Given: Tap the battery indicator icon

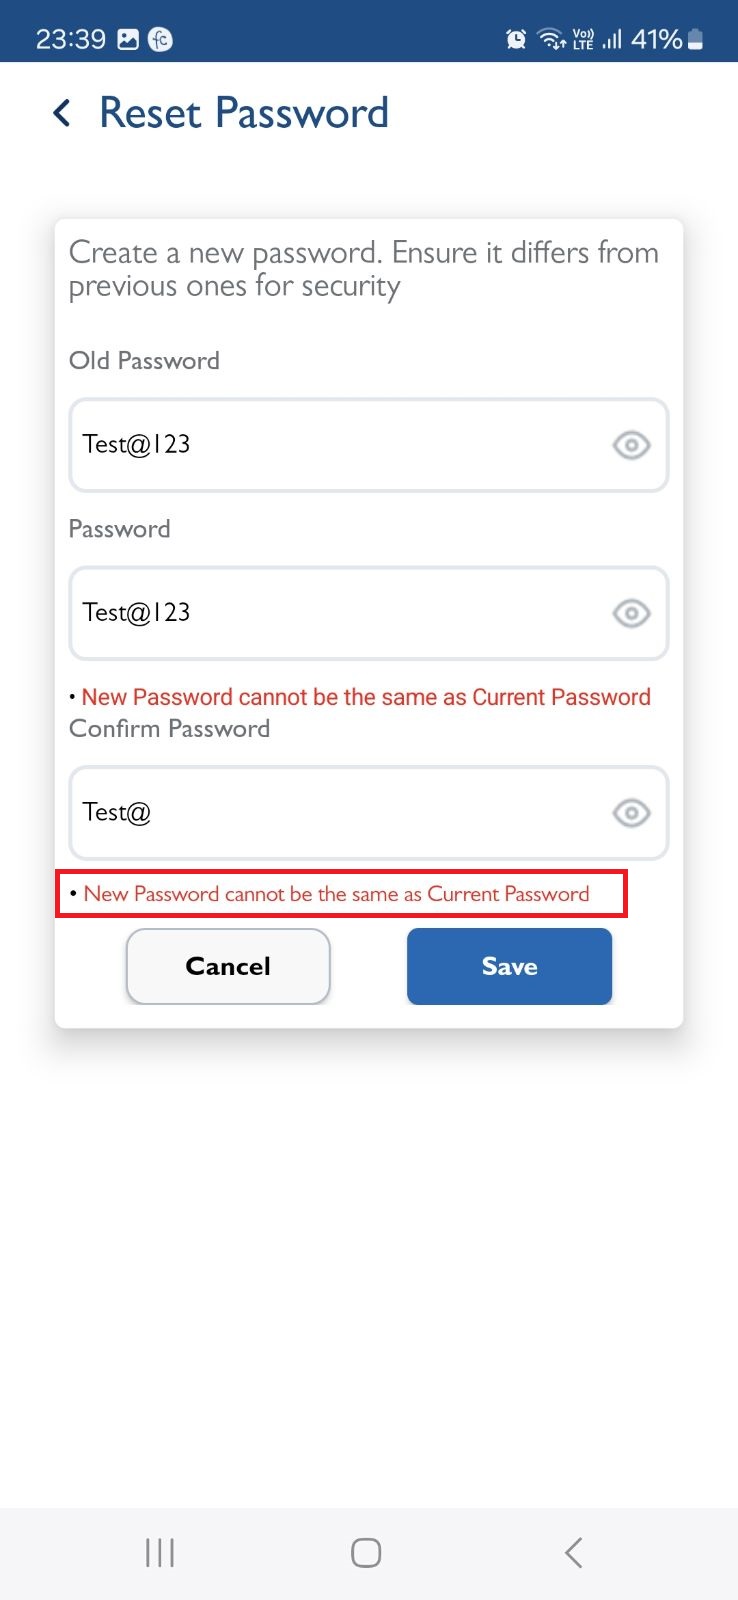Looking at the screenshot, I should pyautogui.click(x=696, y=39).
